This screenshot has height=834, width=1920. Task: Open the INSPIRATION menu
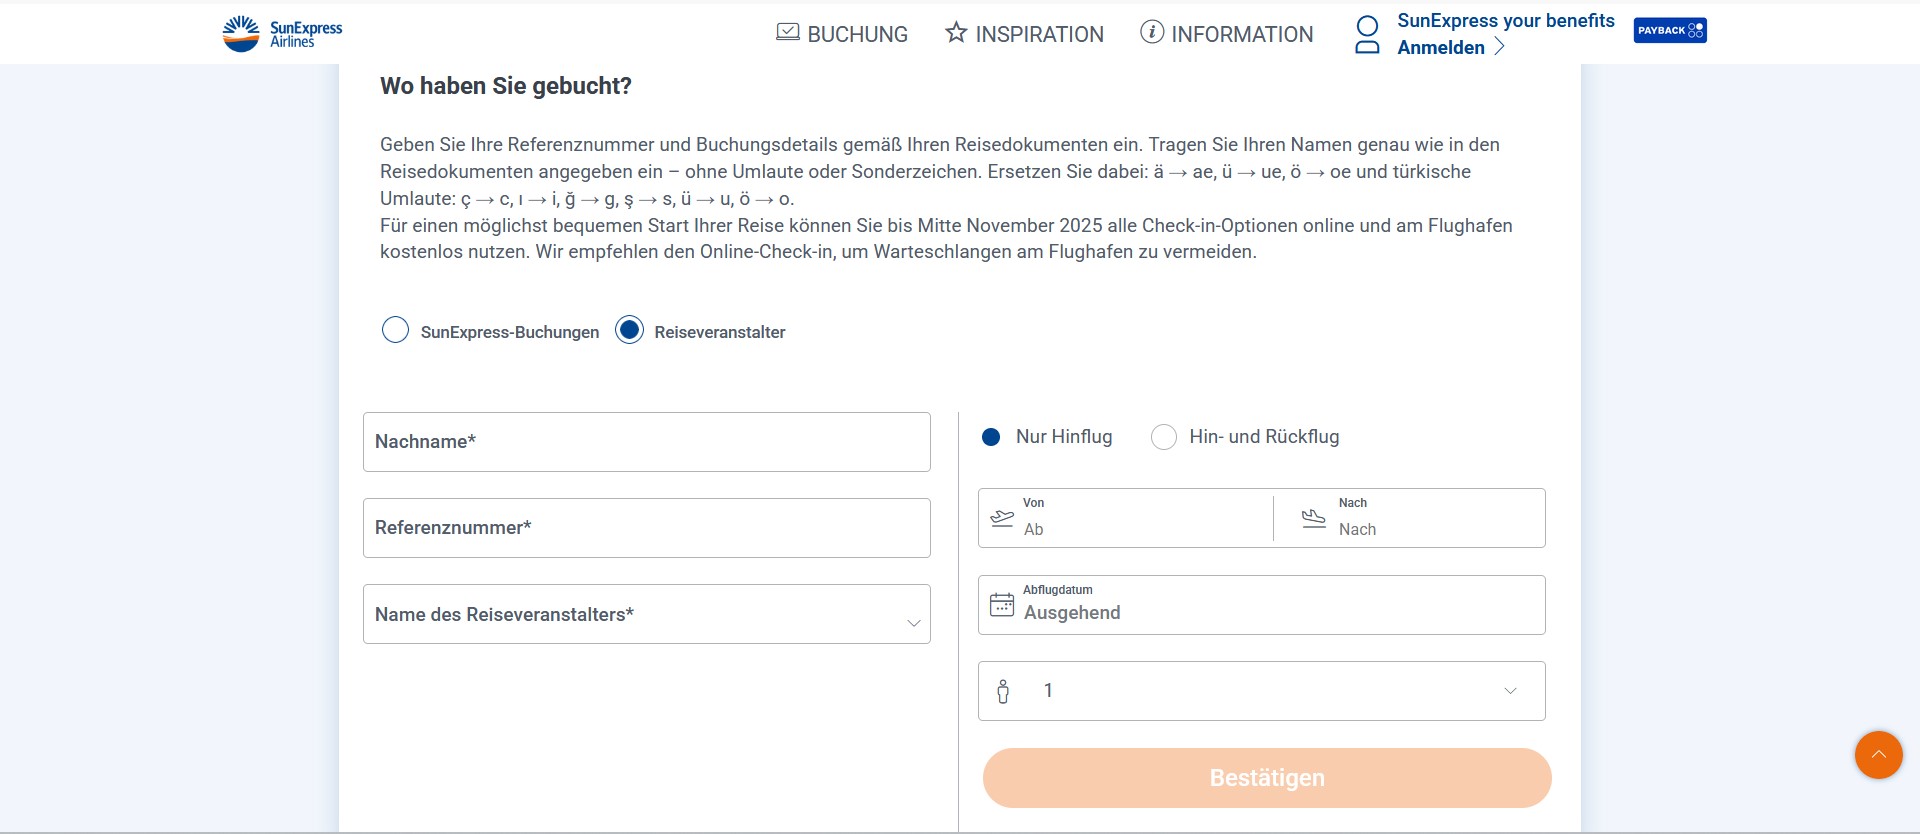tap(1024, 34)
